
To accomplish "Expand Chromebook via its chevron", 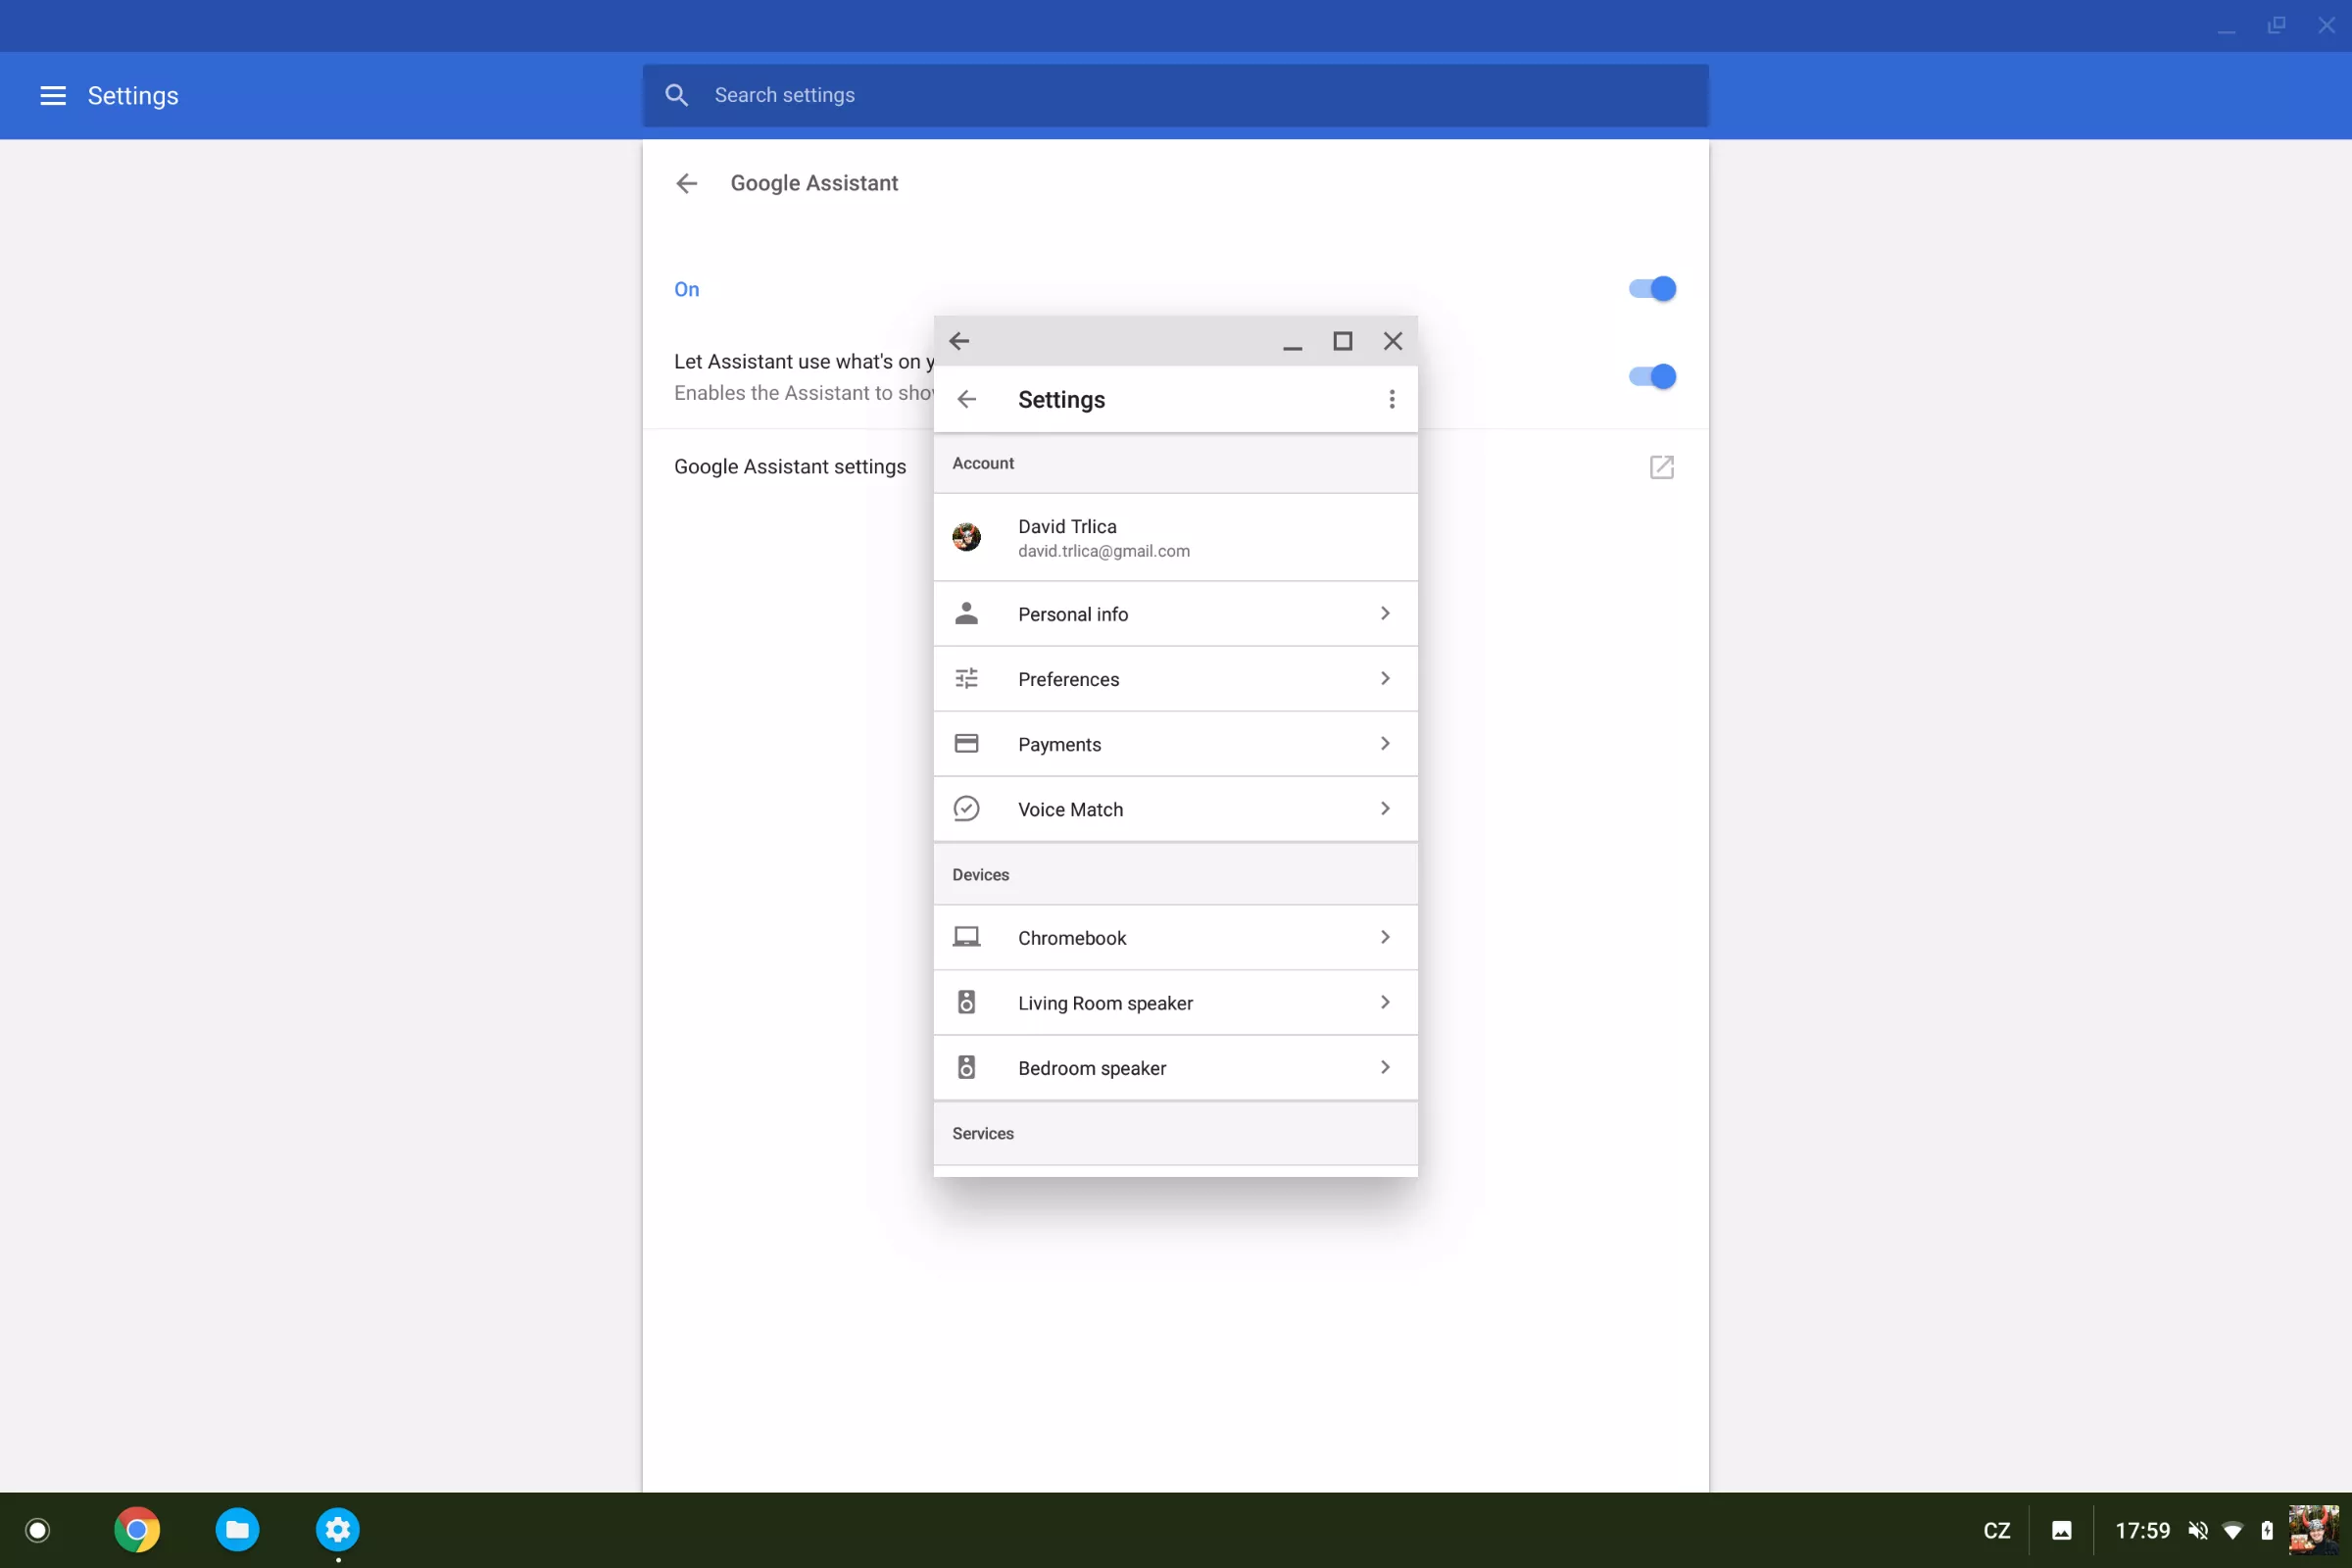I will (x=1384, y=937).
